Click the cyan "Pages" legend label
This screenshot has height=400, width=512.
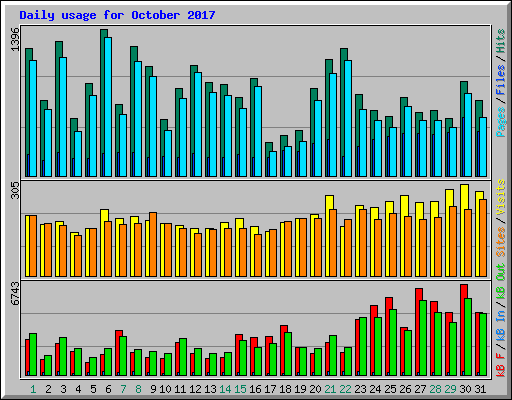point(501,122)
